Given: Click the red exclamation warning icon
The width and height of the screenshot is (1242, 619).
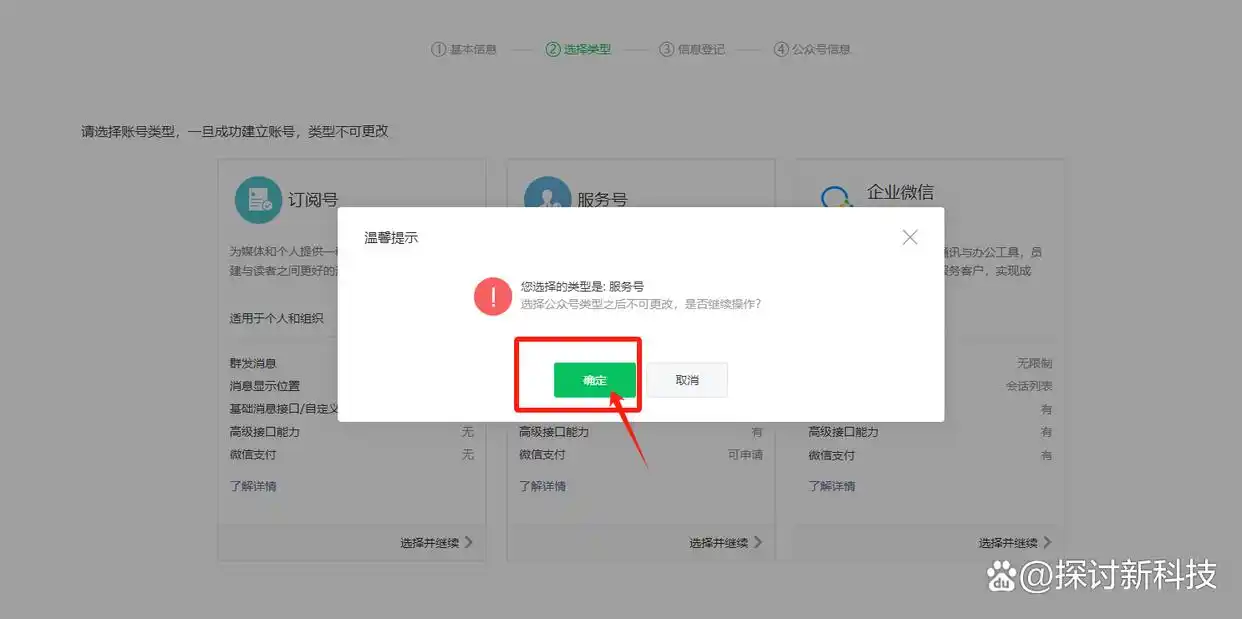Looking at the screenshot, I should (x=493, y=296).
